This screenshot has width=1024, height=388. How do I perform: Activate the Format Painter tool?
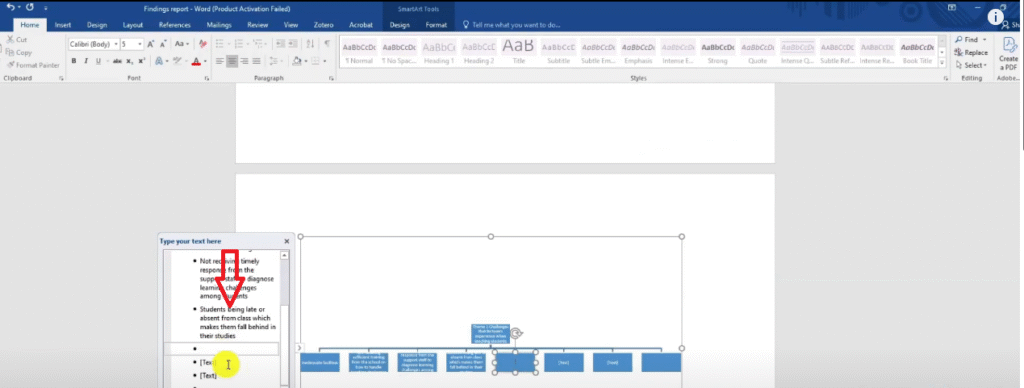click(33, 65)
